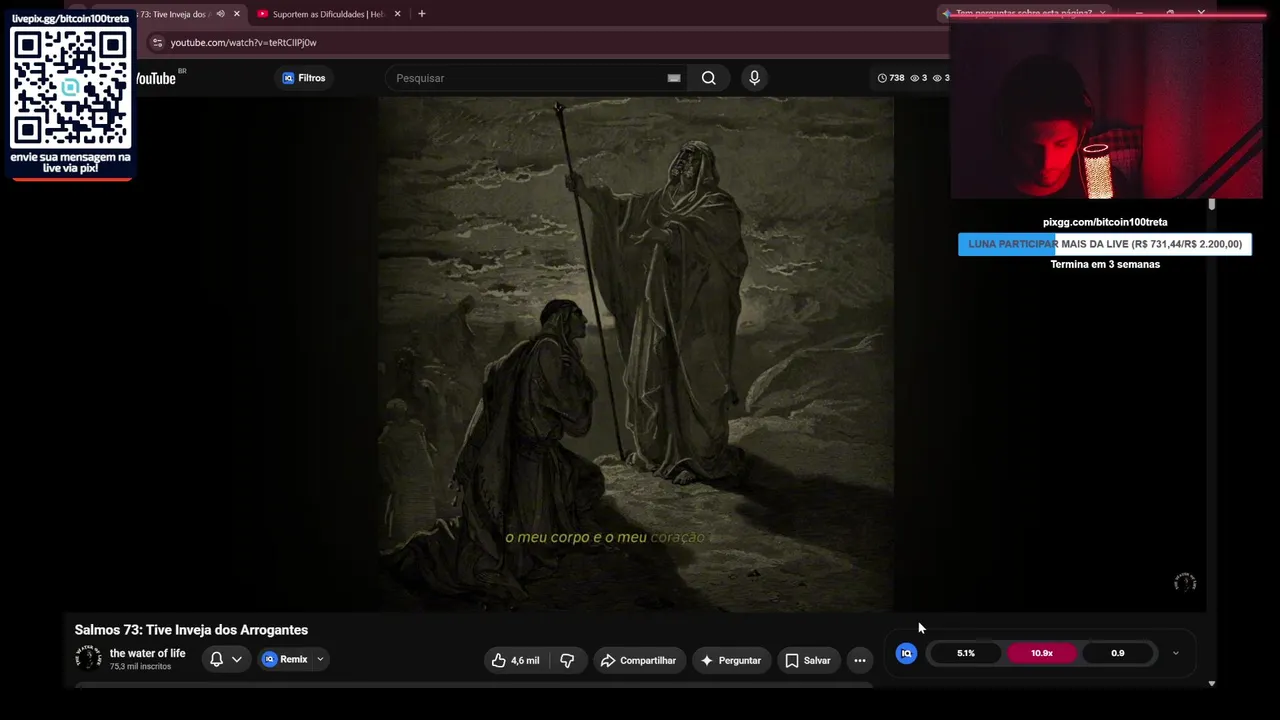Open the water of life channel name
Screen dimensions: 1280x720
pyautogui.click(x=147, y=653)
